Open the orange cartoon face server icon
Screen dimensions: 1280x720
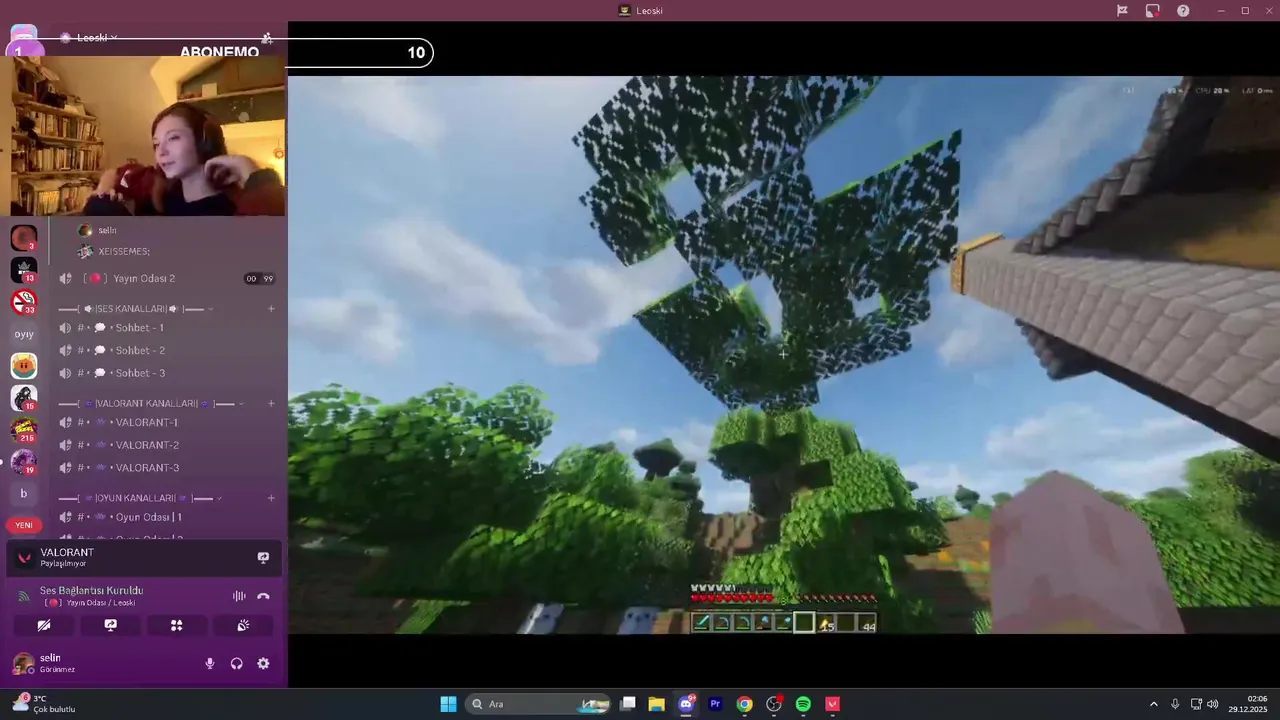point(24,366)
